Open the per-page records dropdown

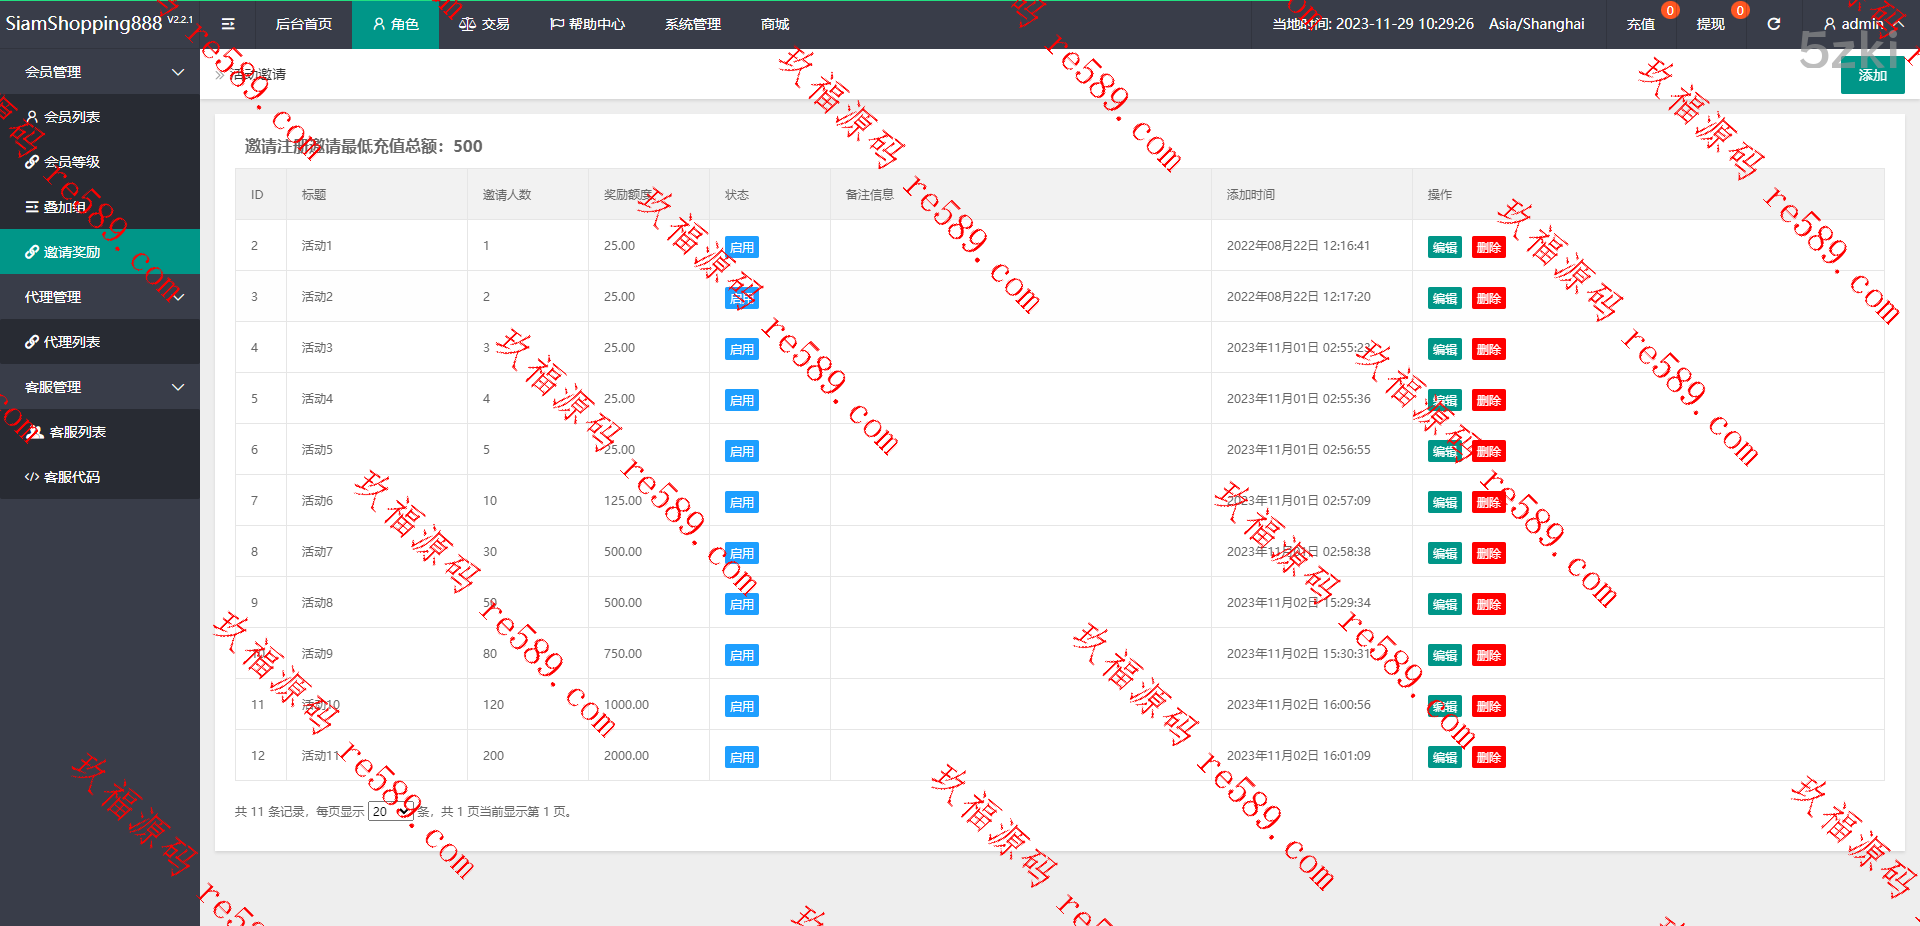tap(390, 811)
